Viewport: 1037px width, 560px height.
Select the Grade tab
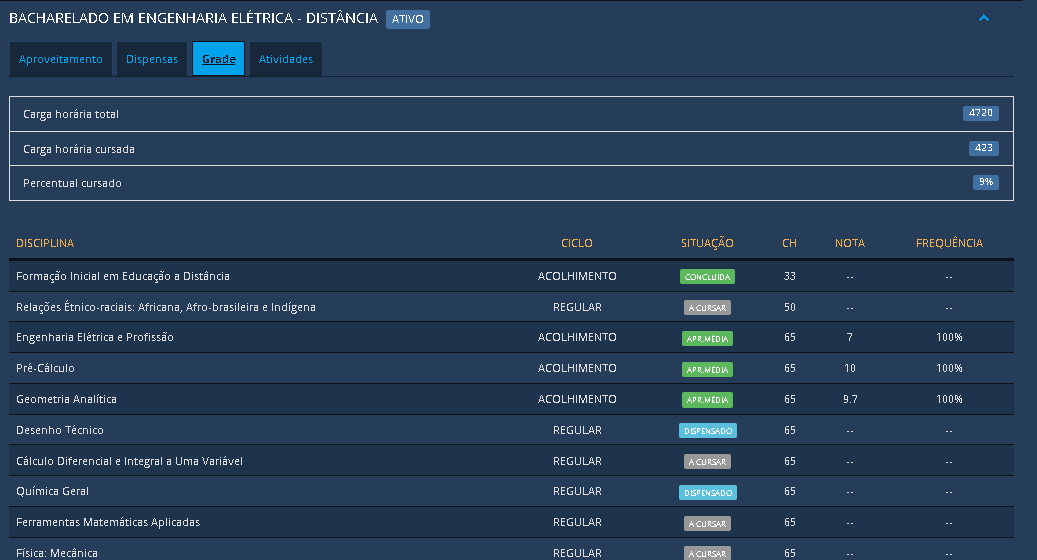point(219,59)
